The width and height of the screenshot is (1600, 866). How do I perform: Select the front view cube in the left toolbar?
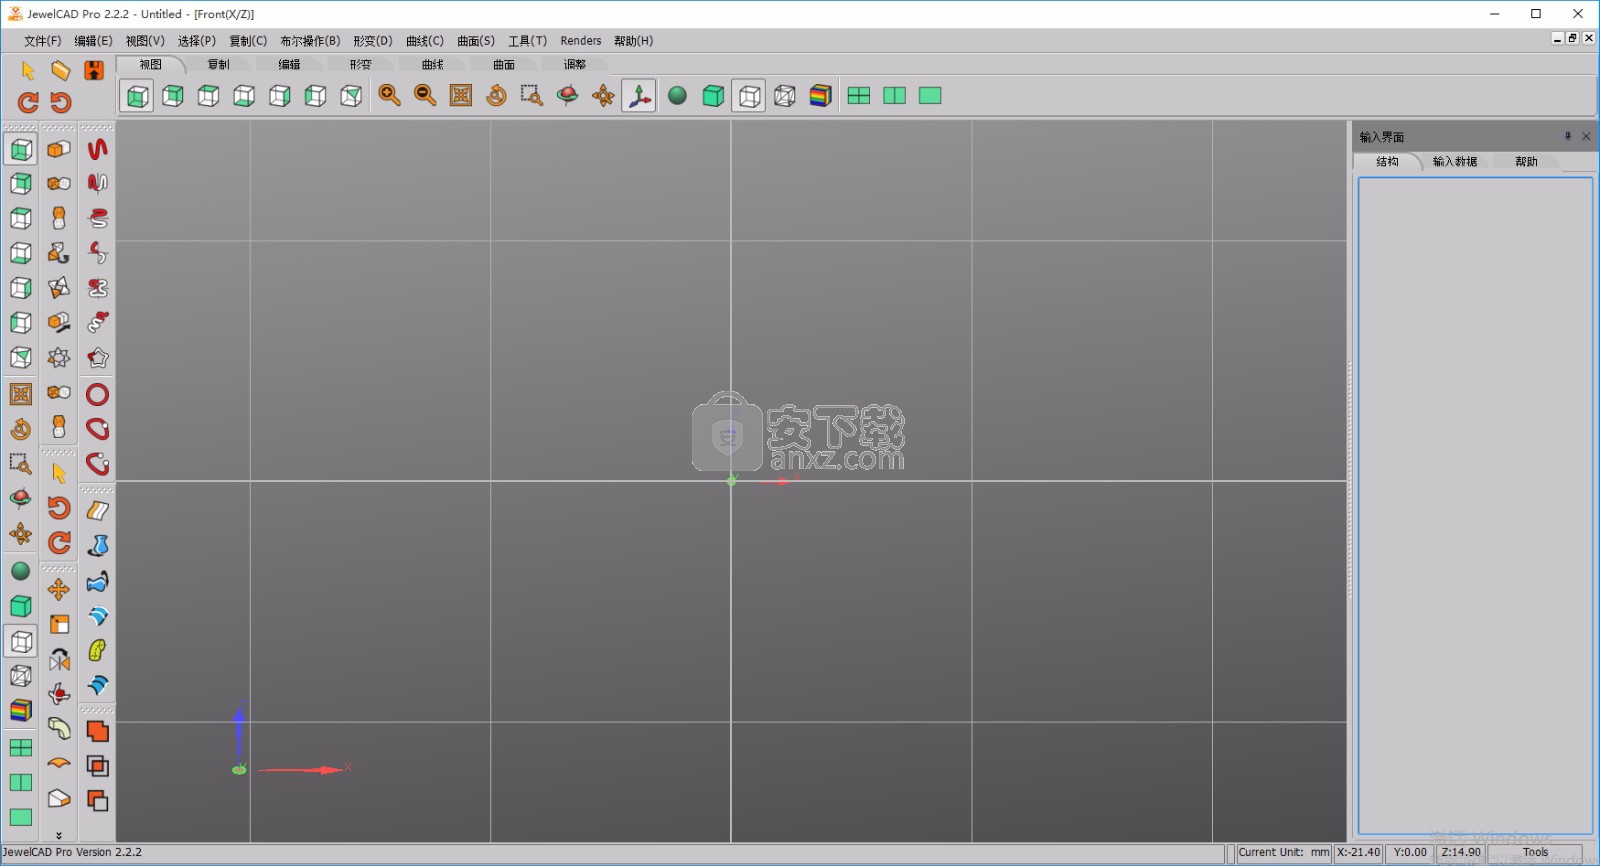pyautogui.click(x=21, y=149)
